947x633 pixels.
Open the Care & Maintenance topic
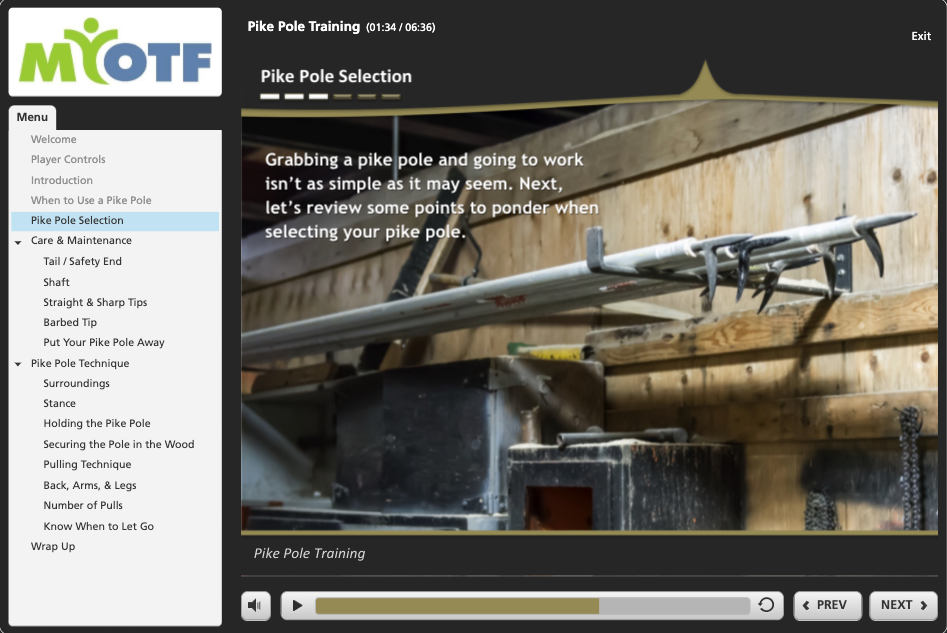click(81, 240)
